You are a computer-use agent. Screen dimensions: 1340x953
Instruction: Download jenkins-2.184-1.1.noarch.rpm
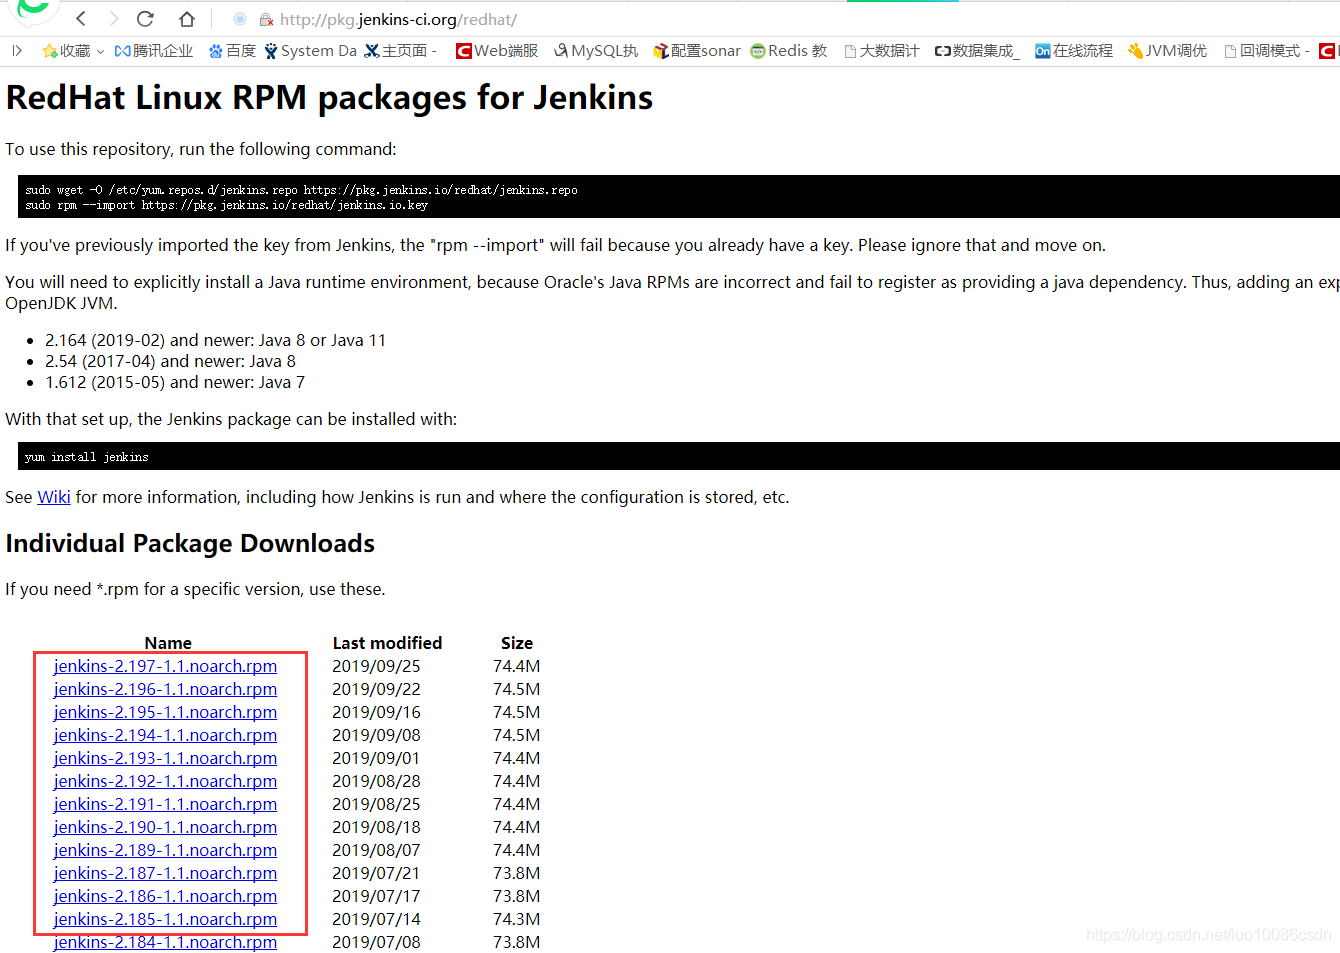(165, 942)
